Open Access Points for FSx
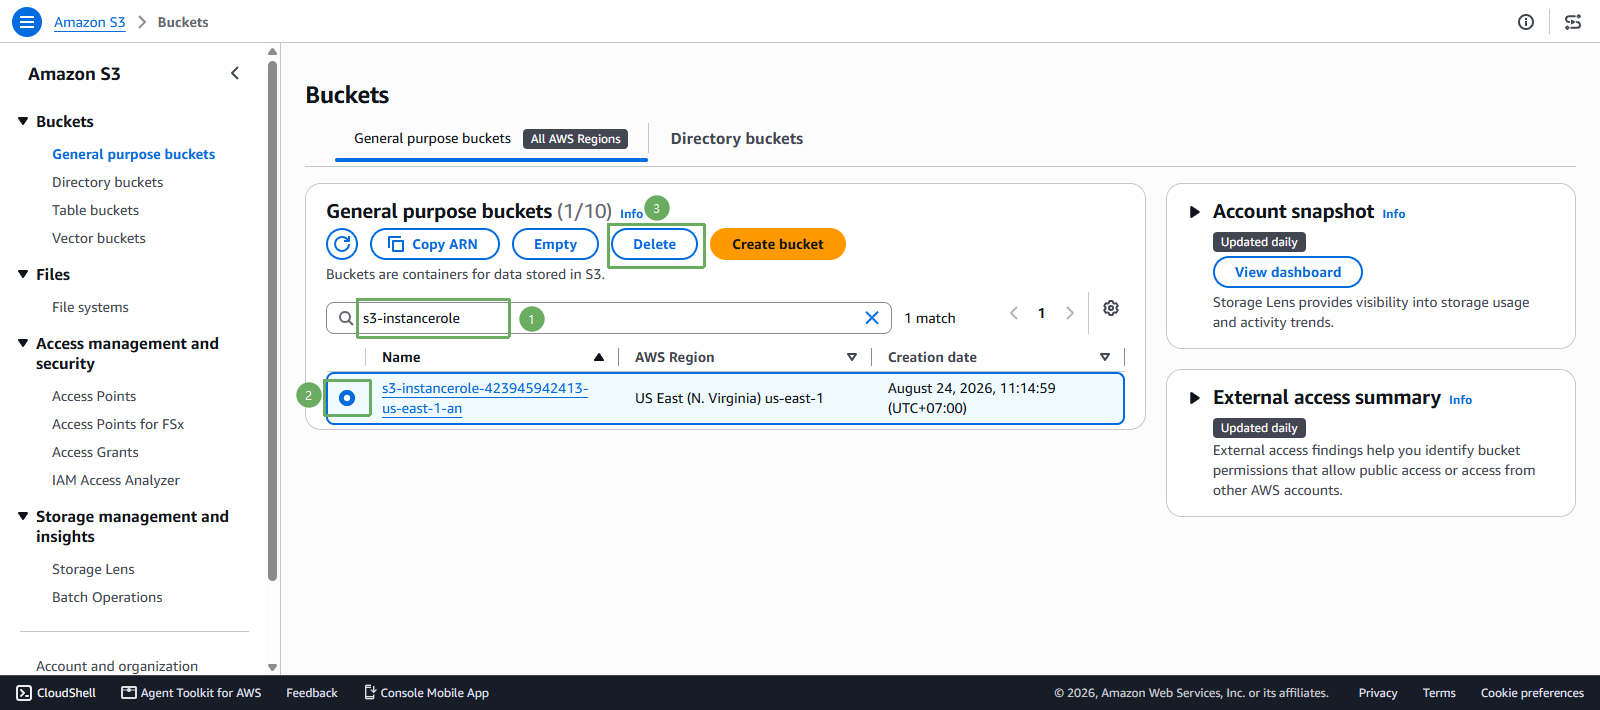Image resolution: width=1600 pixels, height=710 pixels. [x=118, y=424]
